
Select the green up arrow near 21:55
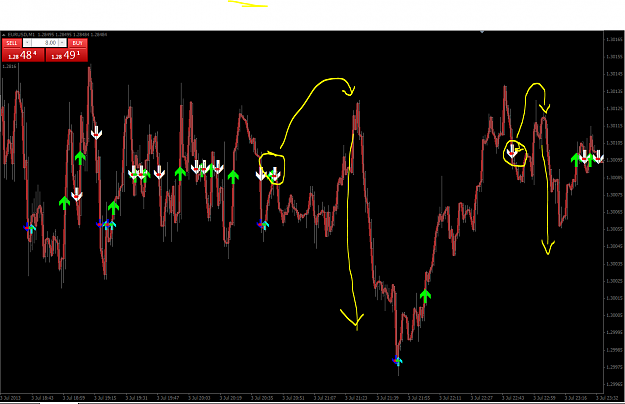click(x=425, y=296)
